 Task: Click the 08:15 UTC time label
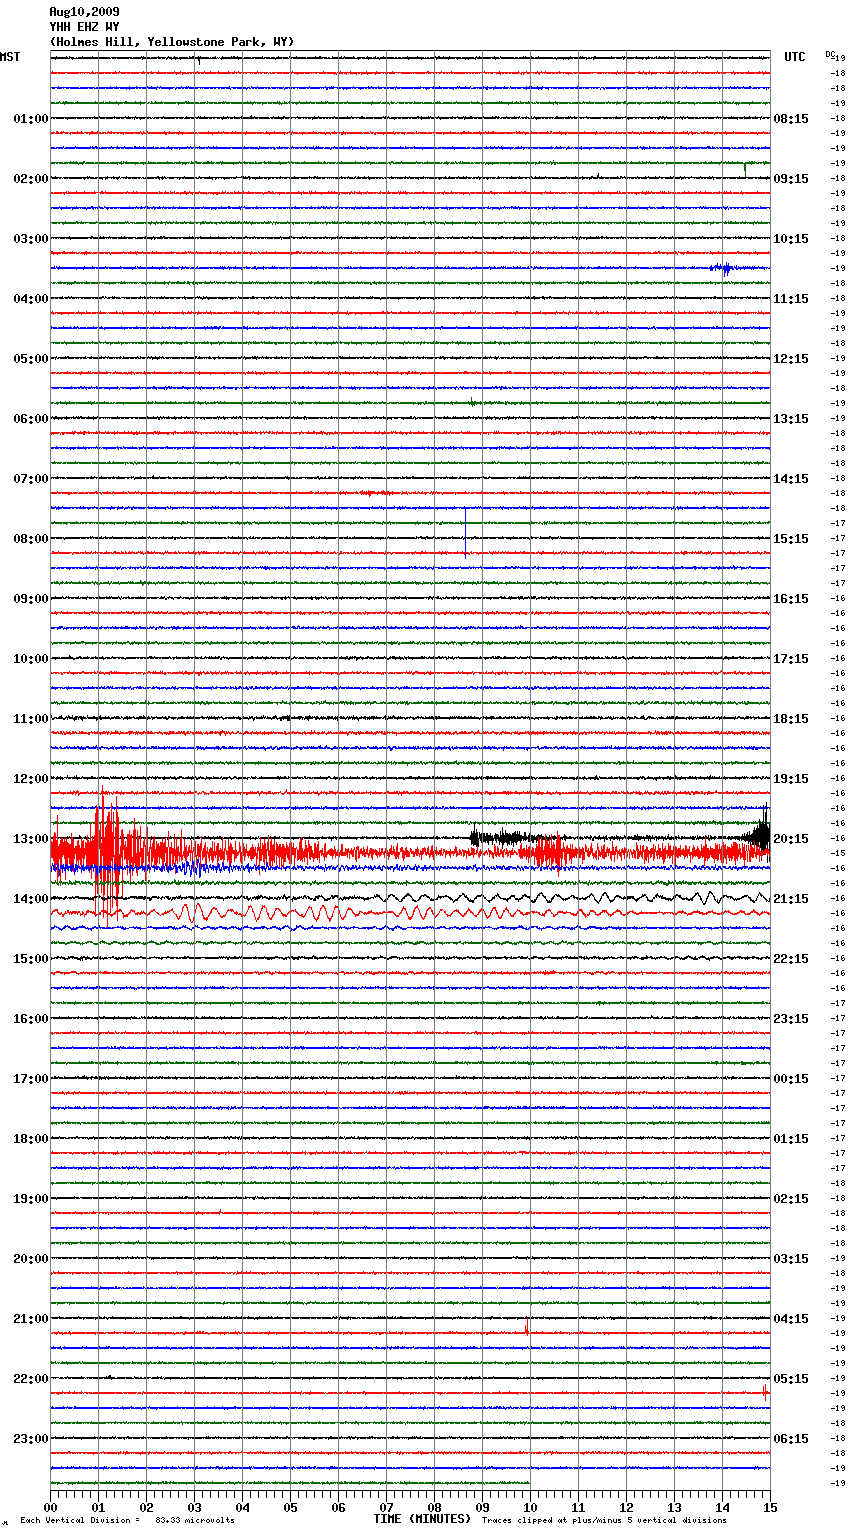pyautogui.click(x=791, y=119)
